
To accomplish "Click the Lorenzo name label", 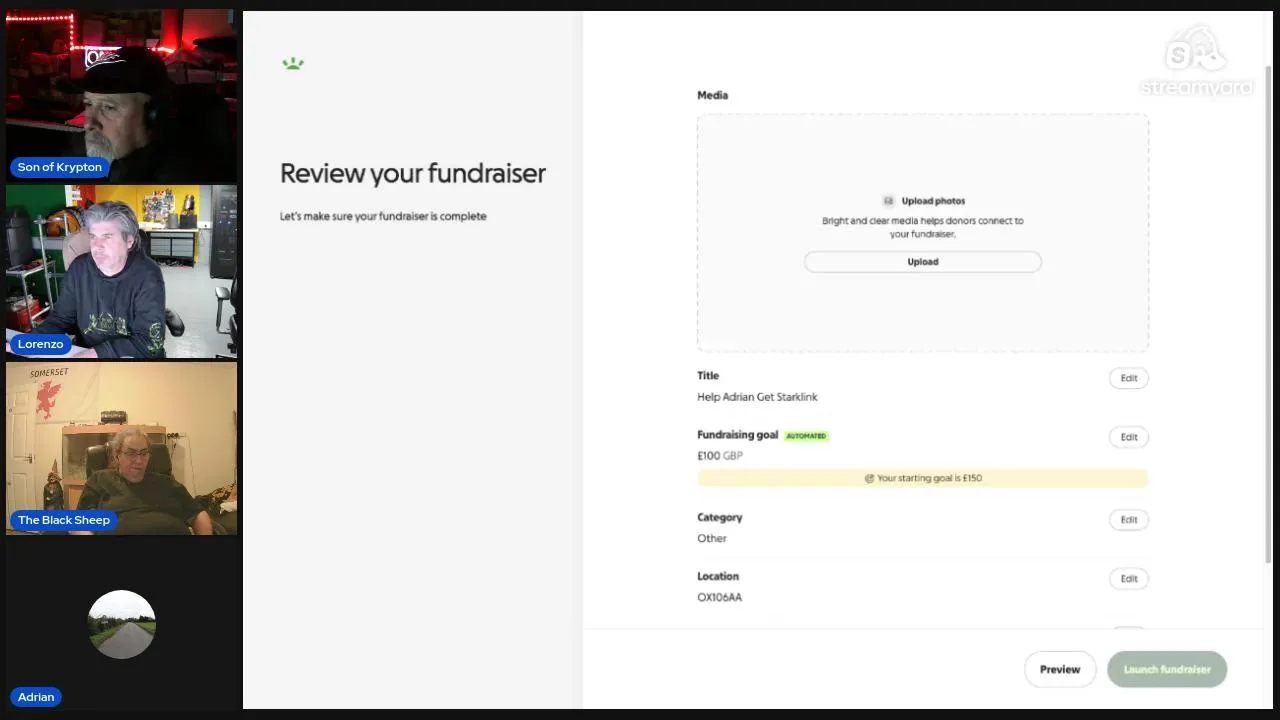I will coord(41,344).
